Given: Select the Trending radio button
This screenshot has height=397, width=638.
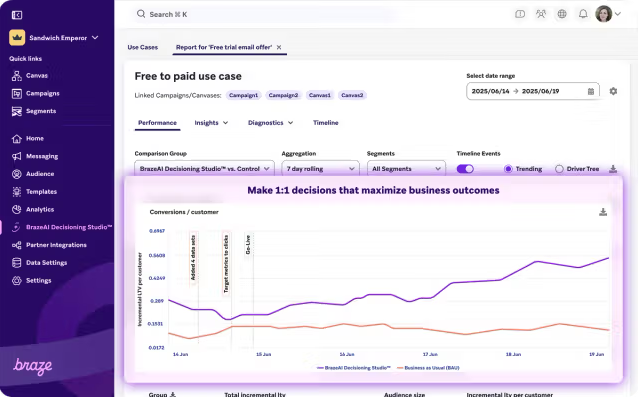Looking at the screenshot, I should click(508, 169).
